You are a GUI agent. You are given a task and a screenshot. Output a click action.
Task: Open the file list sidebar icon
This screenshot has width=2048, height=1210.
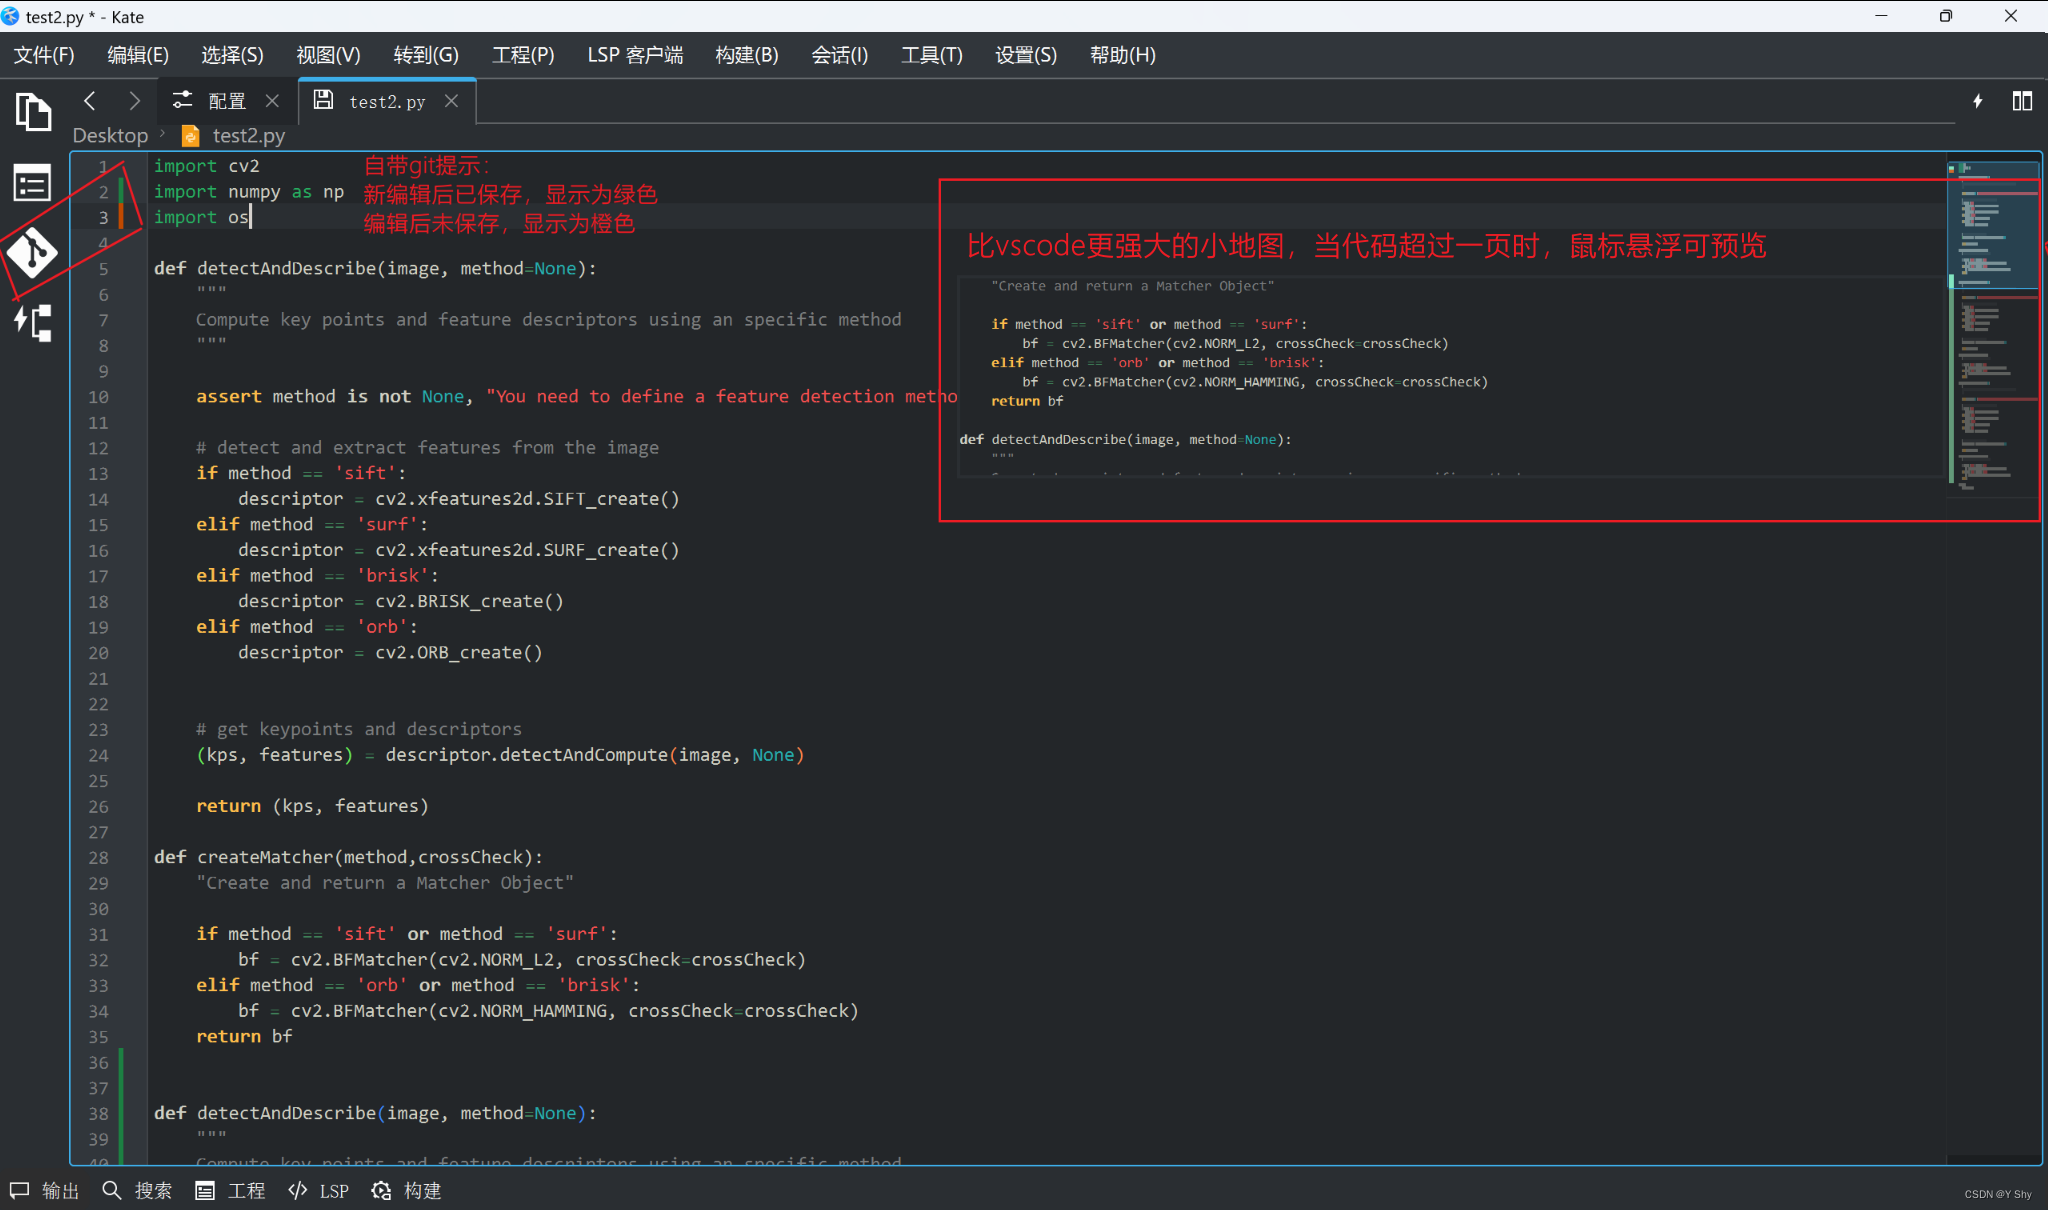point(33,184)
